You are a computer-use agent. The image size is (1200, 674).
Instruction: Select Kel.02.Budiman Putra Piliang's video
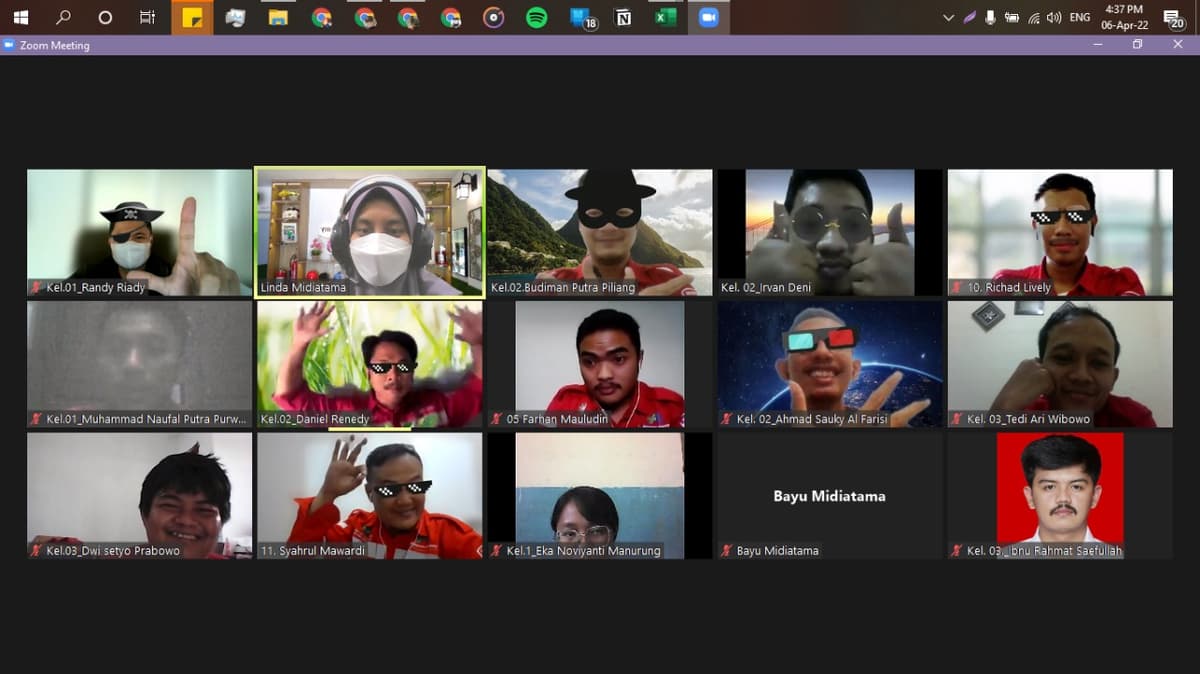tap(600, 232)
